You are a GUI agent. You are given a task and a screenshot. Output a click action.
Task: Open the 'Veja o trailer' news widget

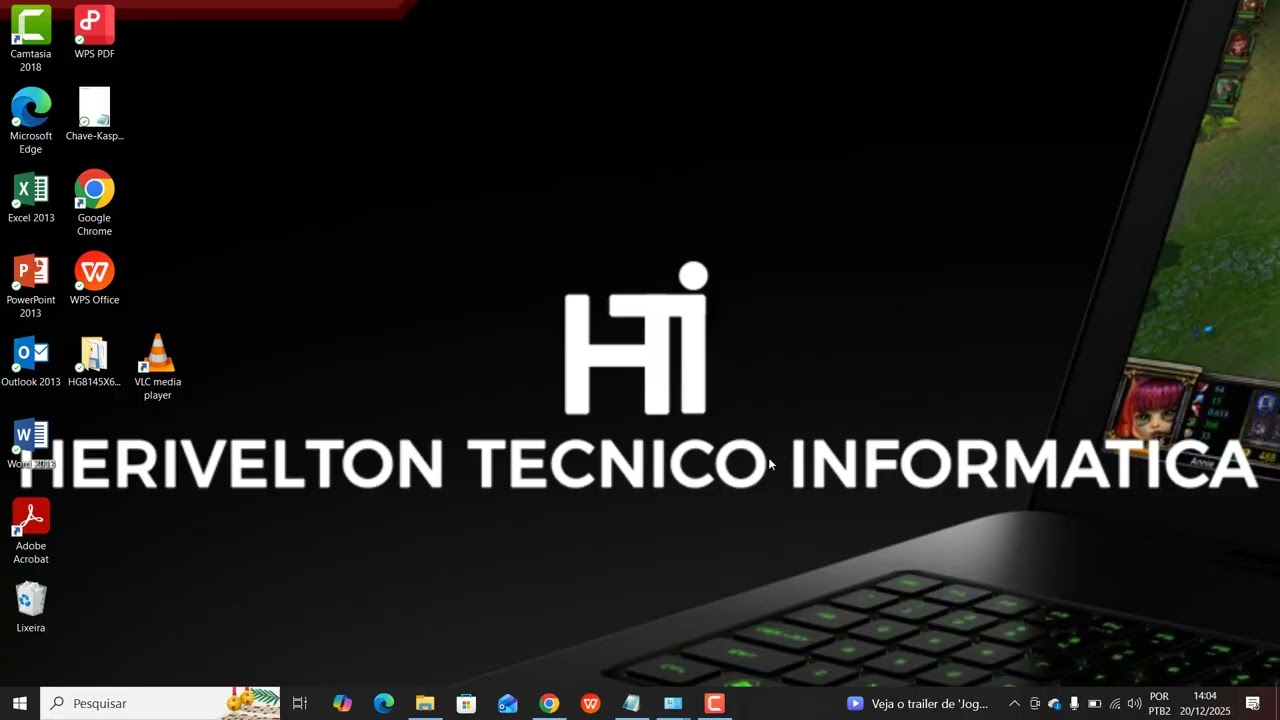coord(918,703)
